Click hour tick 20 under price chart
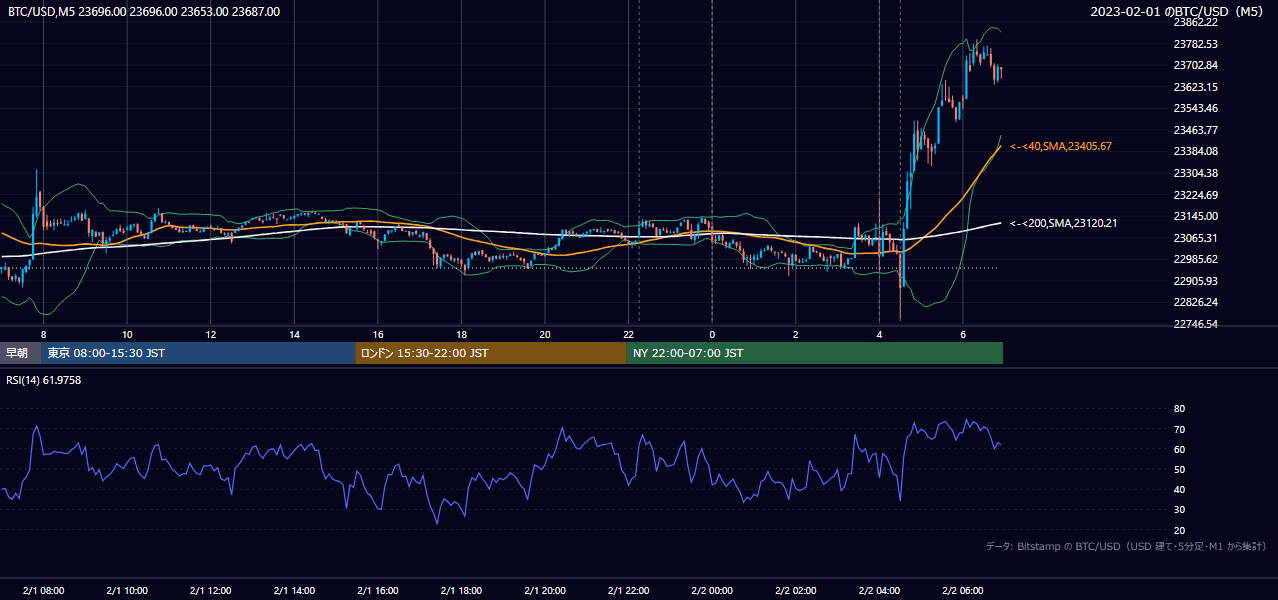Screen dimensions: 1278x600 (x=545, y=334)
